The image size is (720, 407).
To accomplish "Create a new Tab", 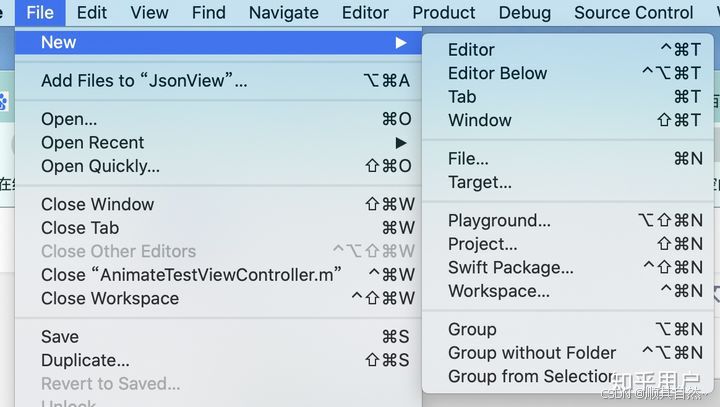I will [568, 96].
